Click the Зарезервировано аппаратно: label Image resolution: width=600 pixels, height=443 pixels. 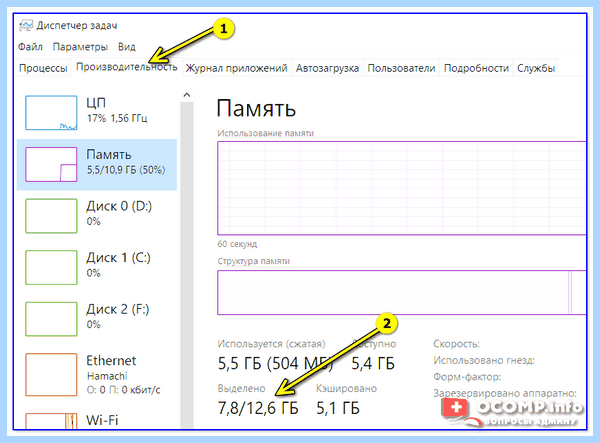pyautogui.click(x=505, y=393)
